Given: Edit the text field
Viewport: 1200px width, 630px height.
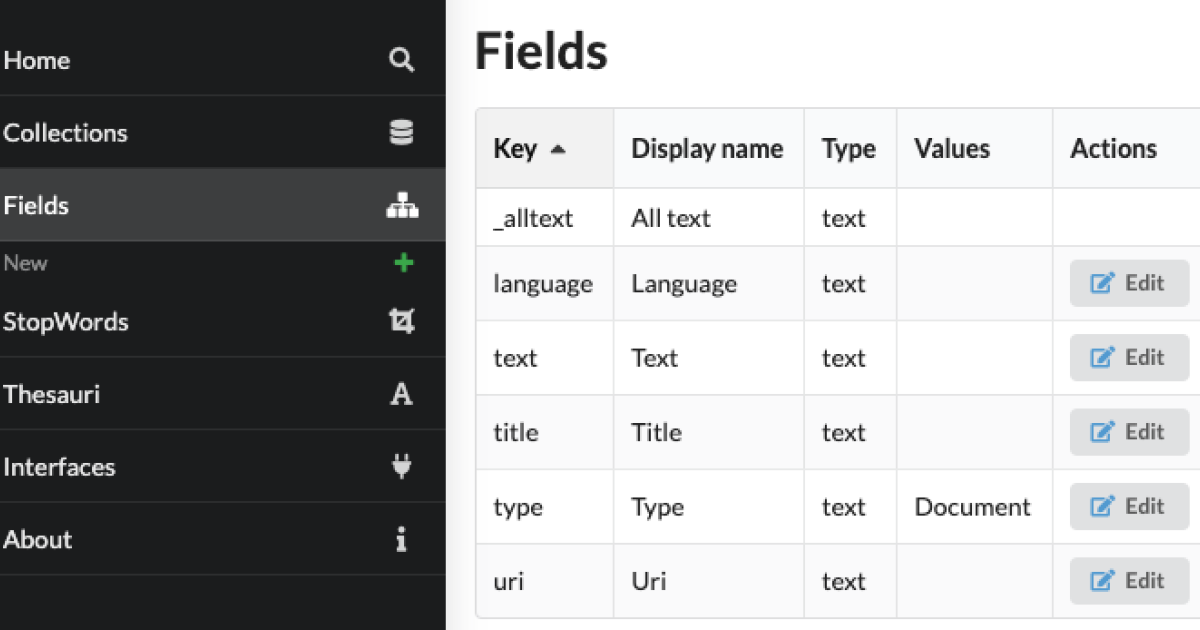Looking at the screenshot, I should [x=1129, y=357].
